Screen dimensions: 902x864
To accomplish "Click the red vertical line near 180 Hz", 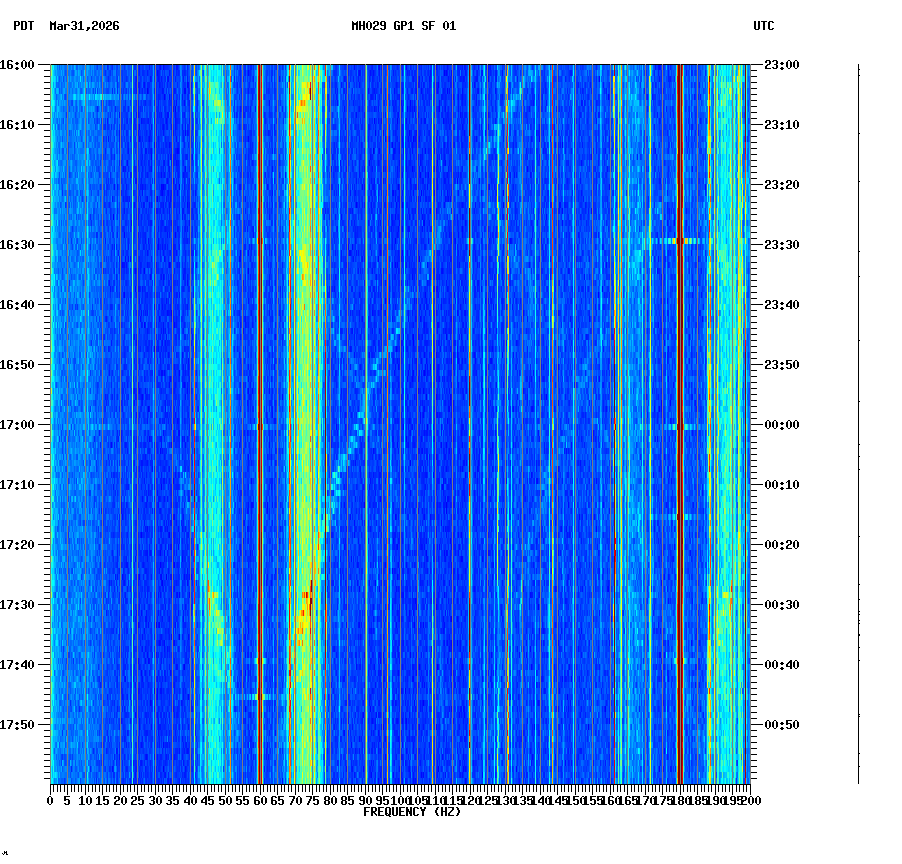I will tap(679, 400).
